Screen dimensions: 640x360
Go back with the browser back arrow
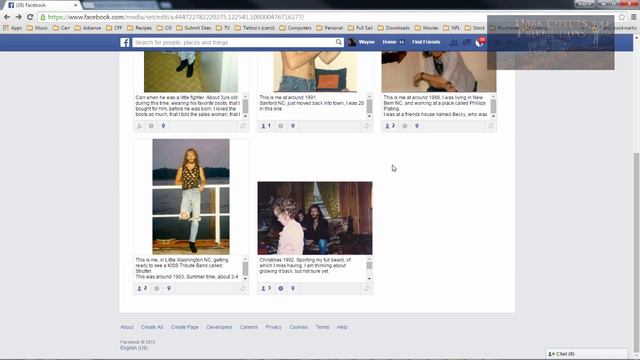pos(7,17)
